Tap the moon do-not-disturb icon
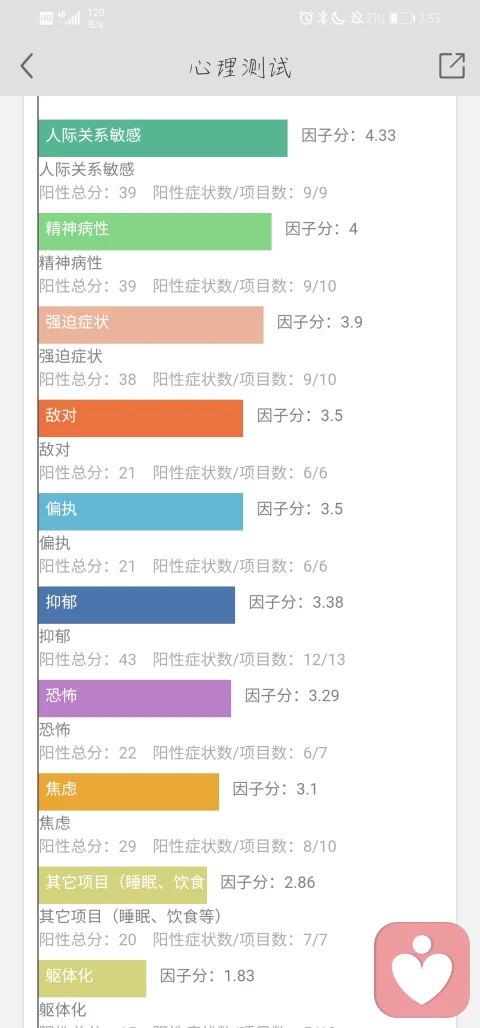The image size is (480, 1028). 338,18
